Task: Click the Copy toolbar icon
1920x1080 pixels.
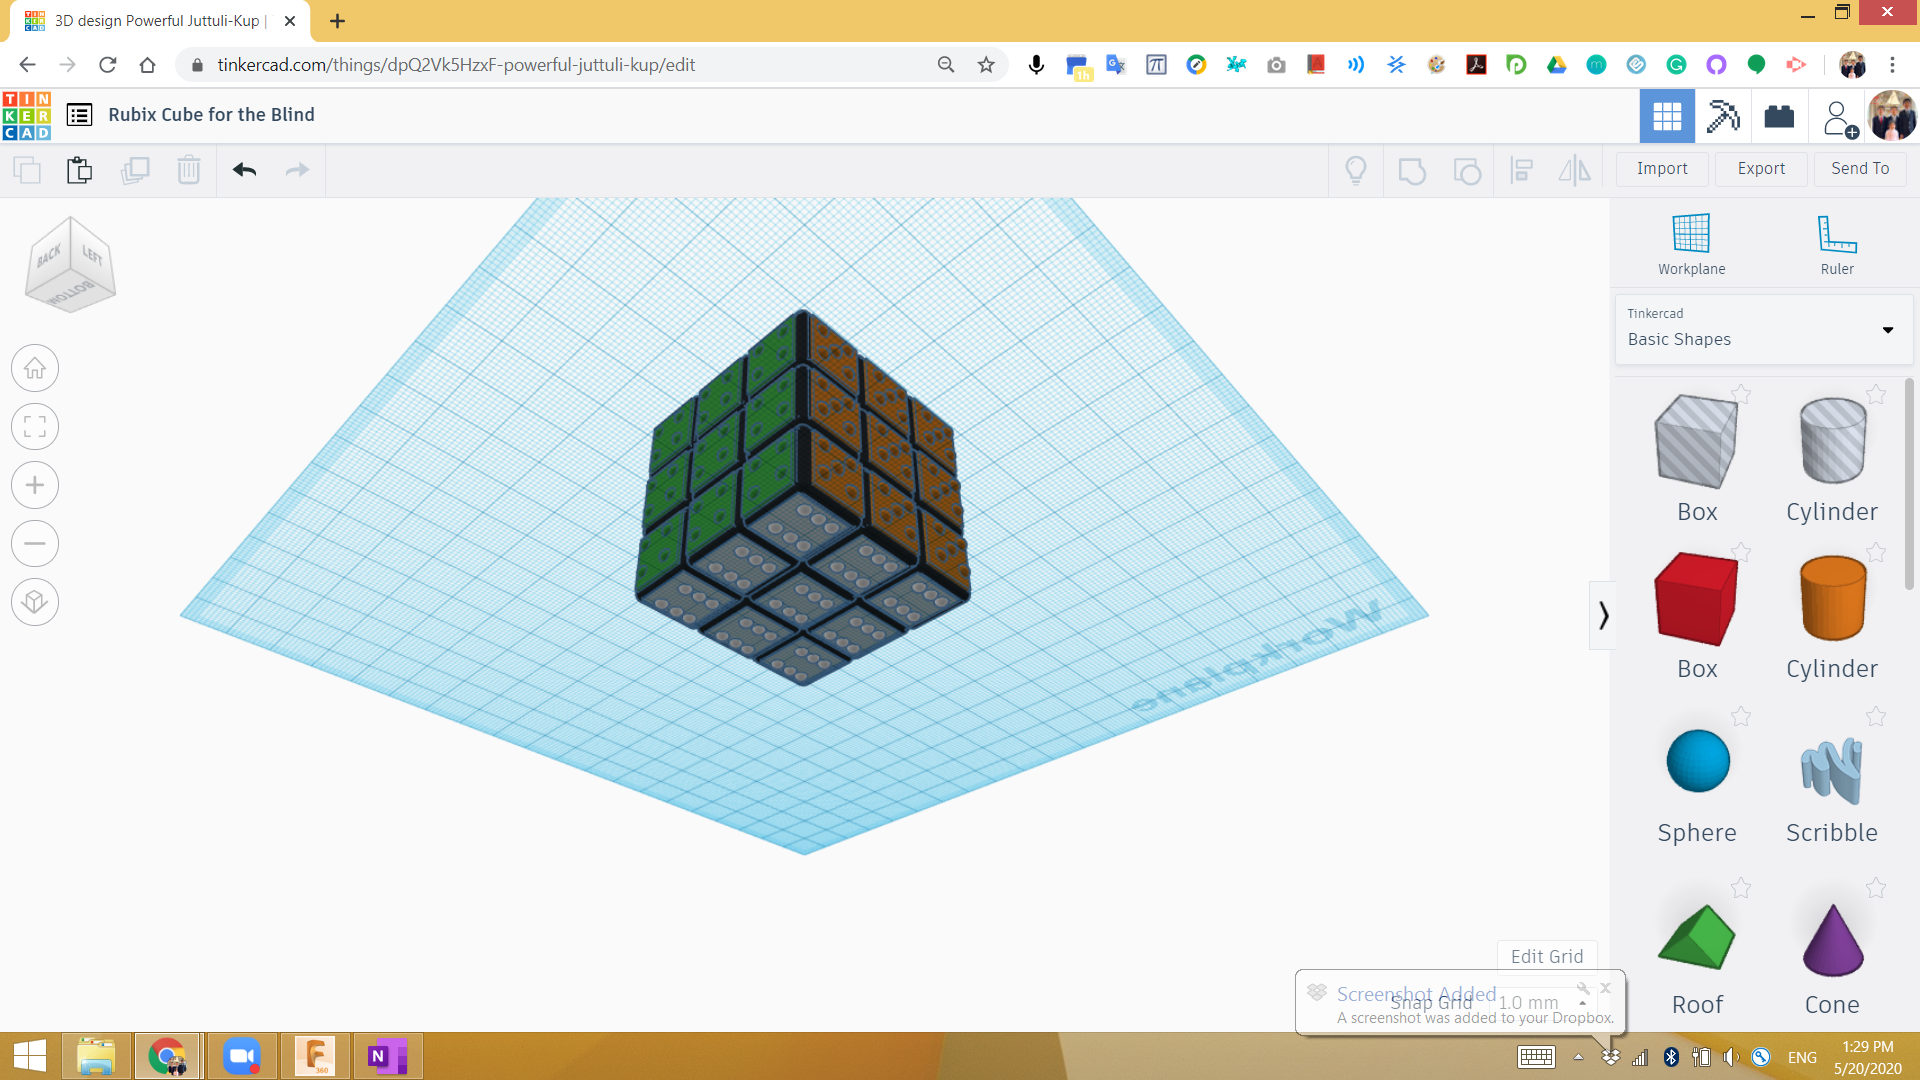Action: coord(27,170)
